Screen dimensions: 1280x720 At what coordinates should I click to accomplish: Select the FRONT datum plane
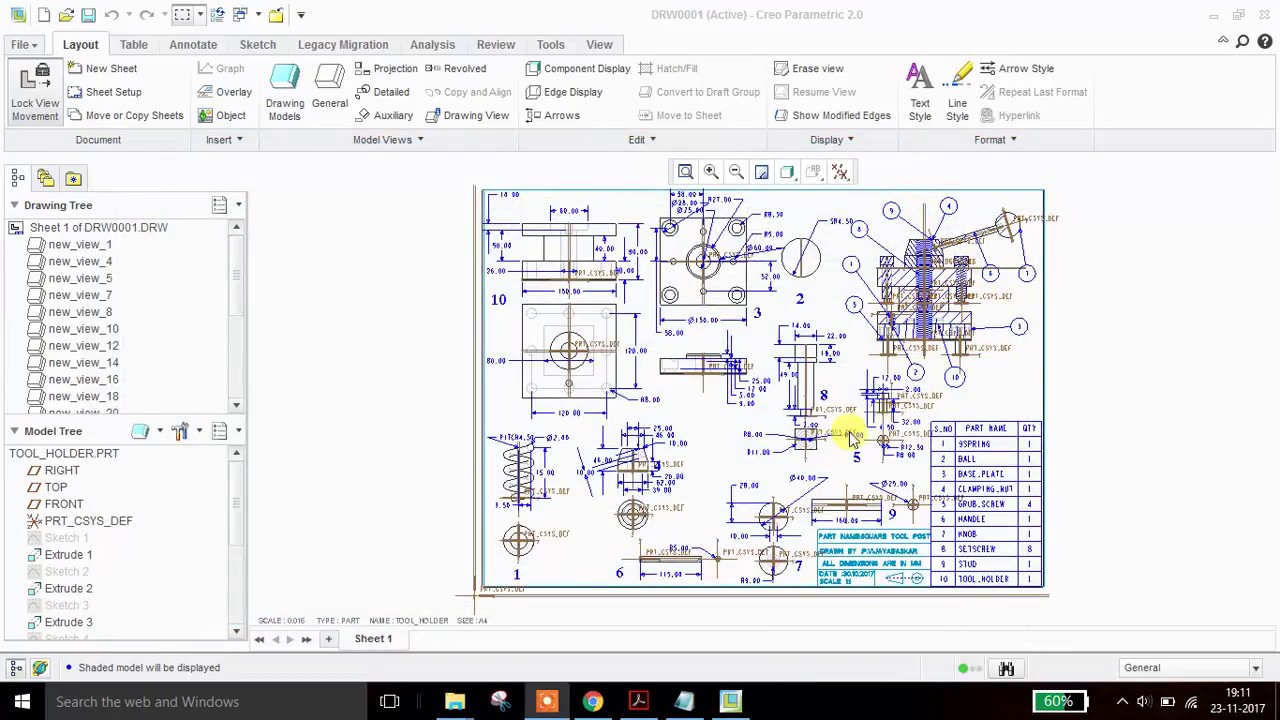63,504
